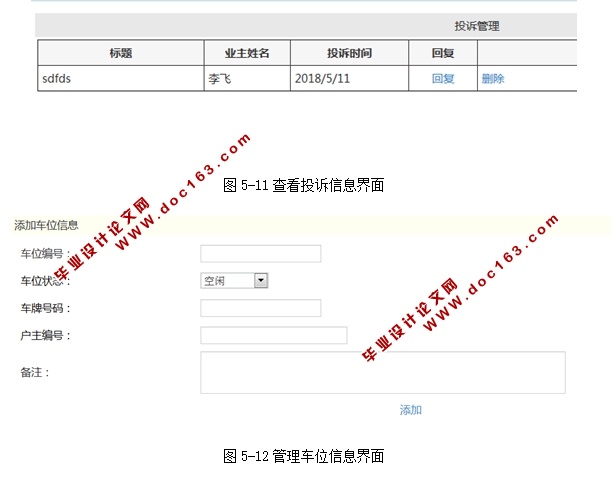This screenshot has height=501, width=616.
Task: Focus the 户主编号 input field
Action: pyautogui.click(x=274, y=335)
